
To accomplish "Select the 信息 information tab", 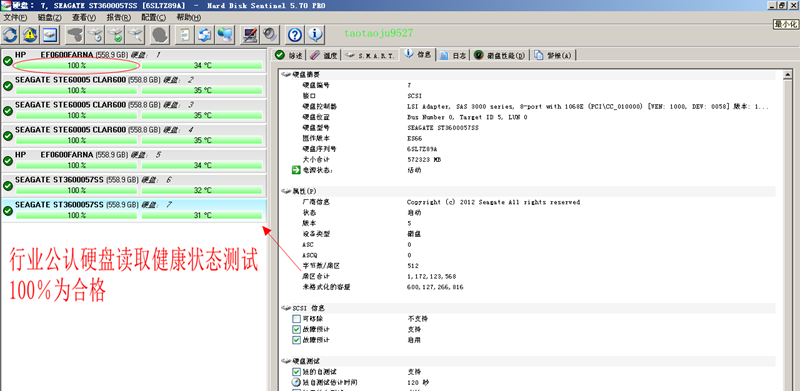I will point(418,54).
